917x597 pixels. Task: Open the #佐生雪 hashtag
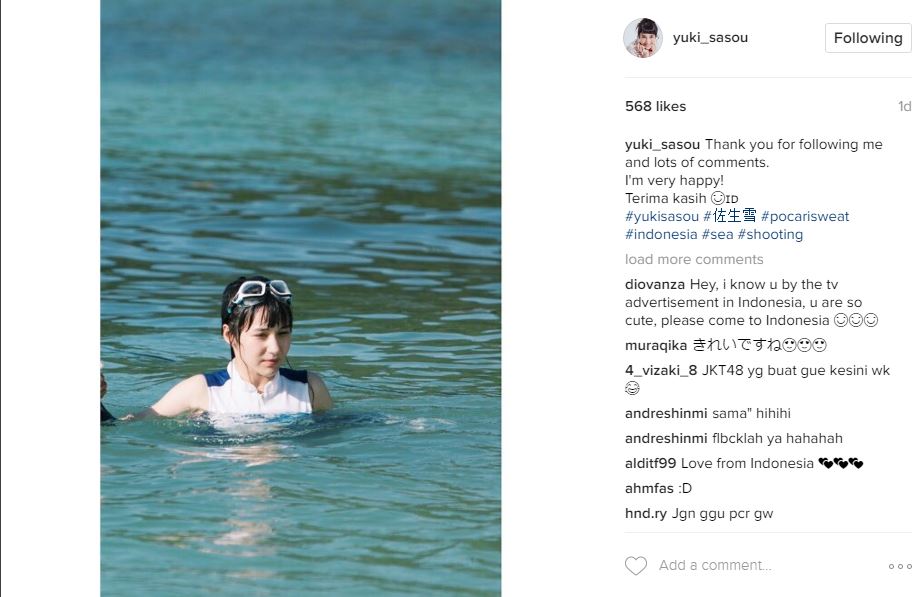[x=730, y=216]
